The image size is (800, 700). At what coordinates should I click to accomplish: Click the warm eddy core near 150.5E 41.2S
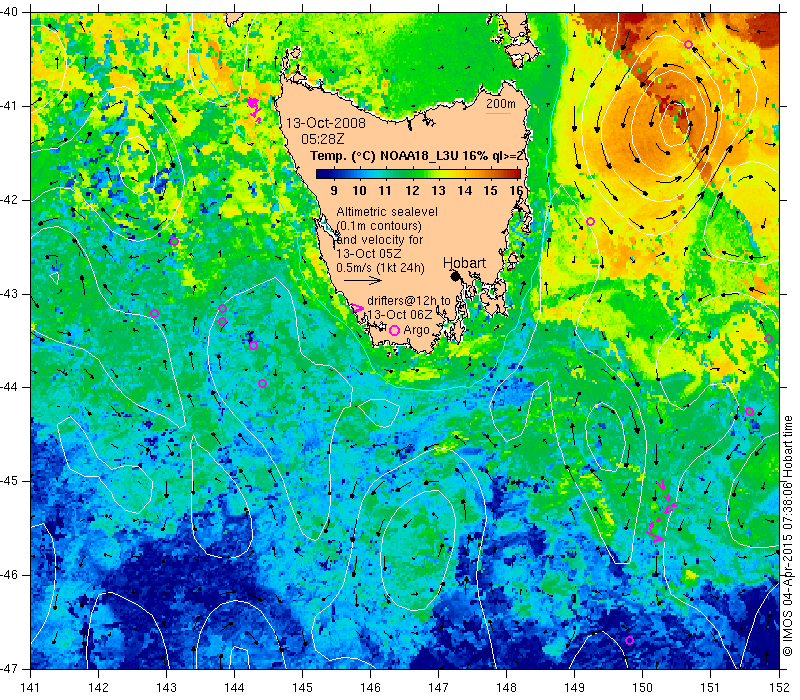(x=676, y=123)
